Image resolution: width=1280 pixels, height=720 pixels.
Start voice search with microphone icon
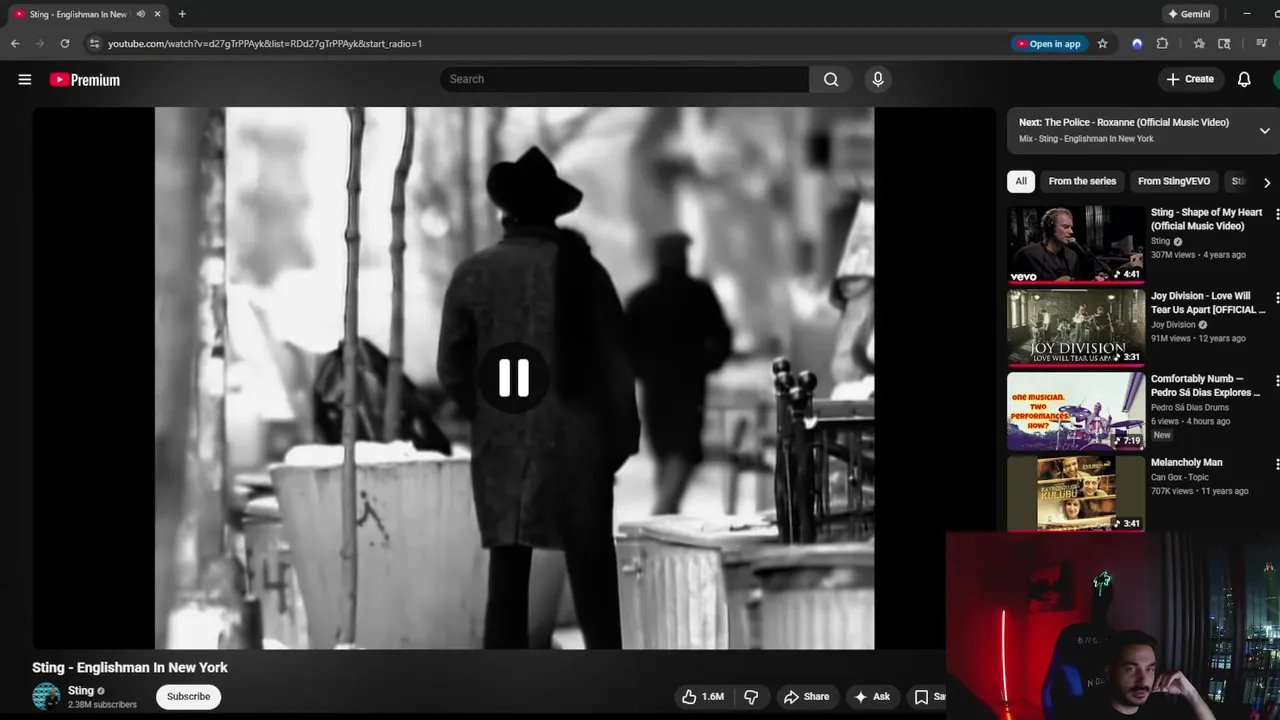pyautogui.click(x=878, y=79)
